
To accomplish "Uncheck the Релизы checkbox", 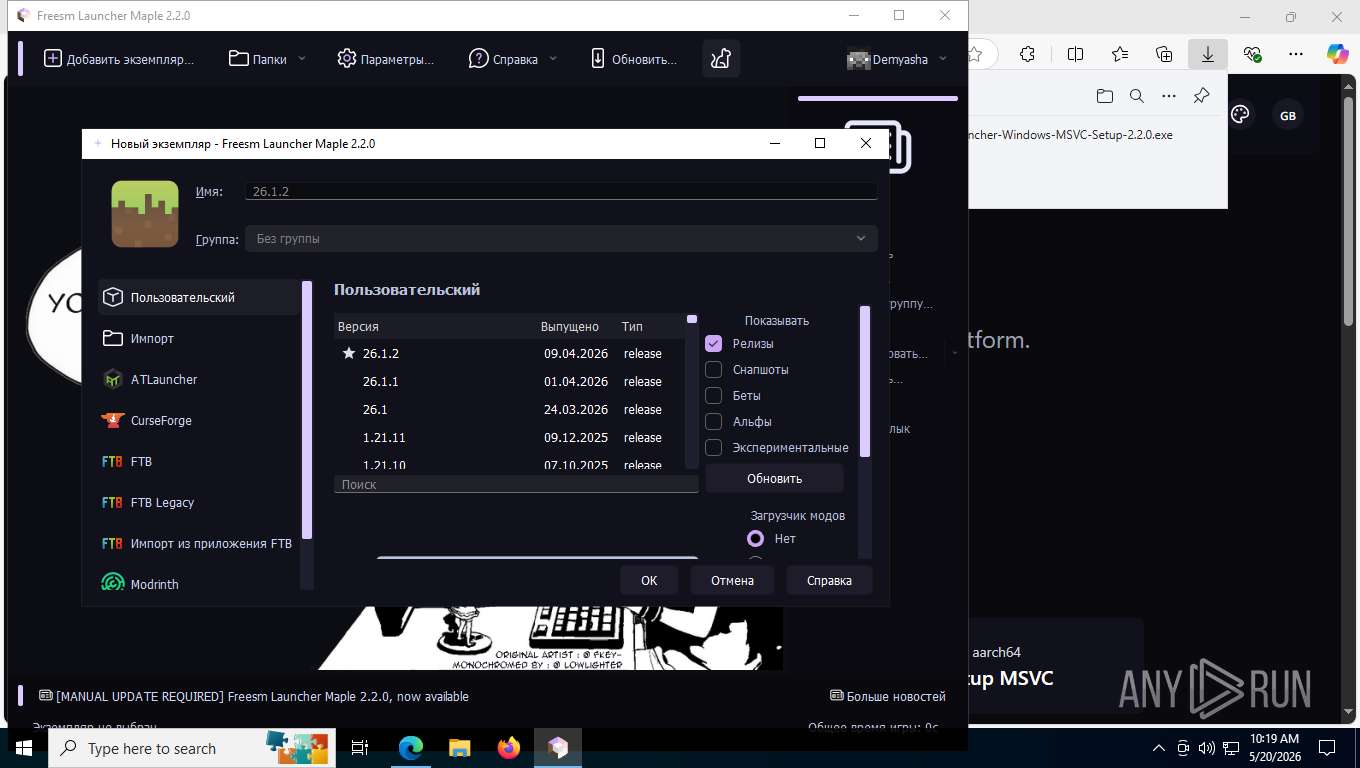I will (x=714, y=343).
